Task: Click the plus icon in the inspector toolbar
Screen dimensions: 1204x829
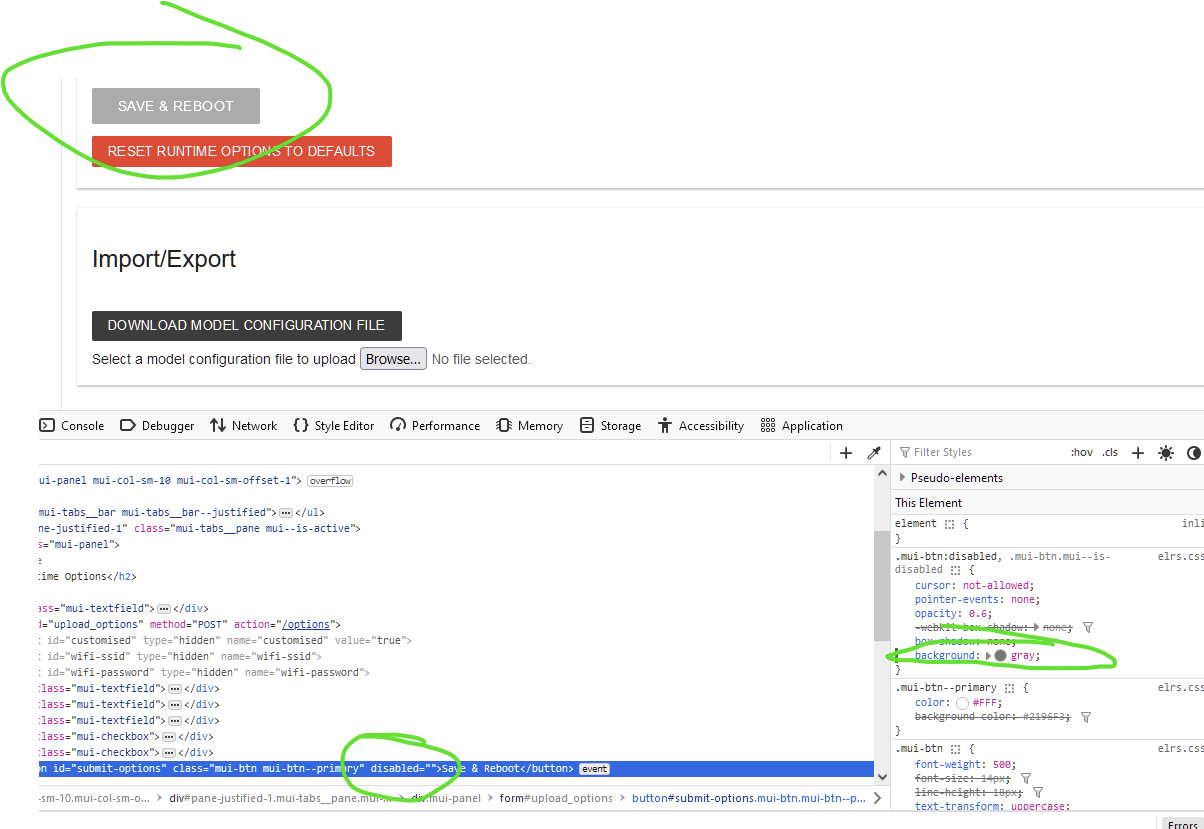Action: 845,452
